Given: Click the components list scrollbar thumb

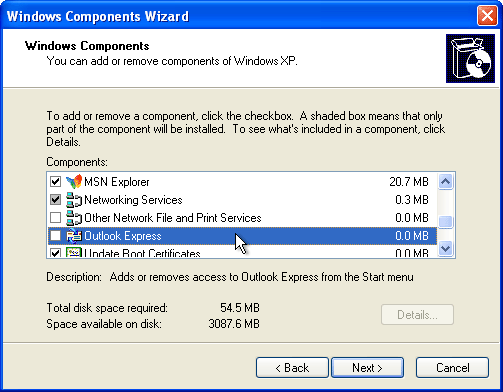Looking at the screenshot, I should 446,222.
